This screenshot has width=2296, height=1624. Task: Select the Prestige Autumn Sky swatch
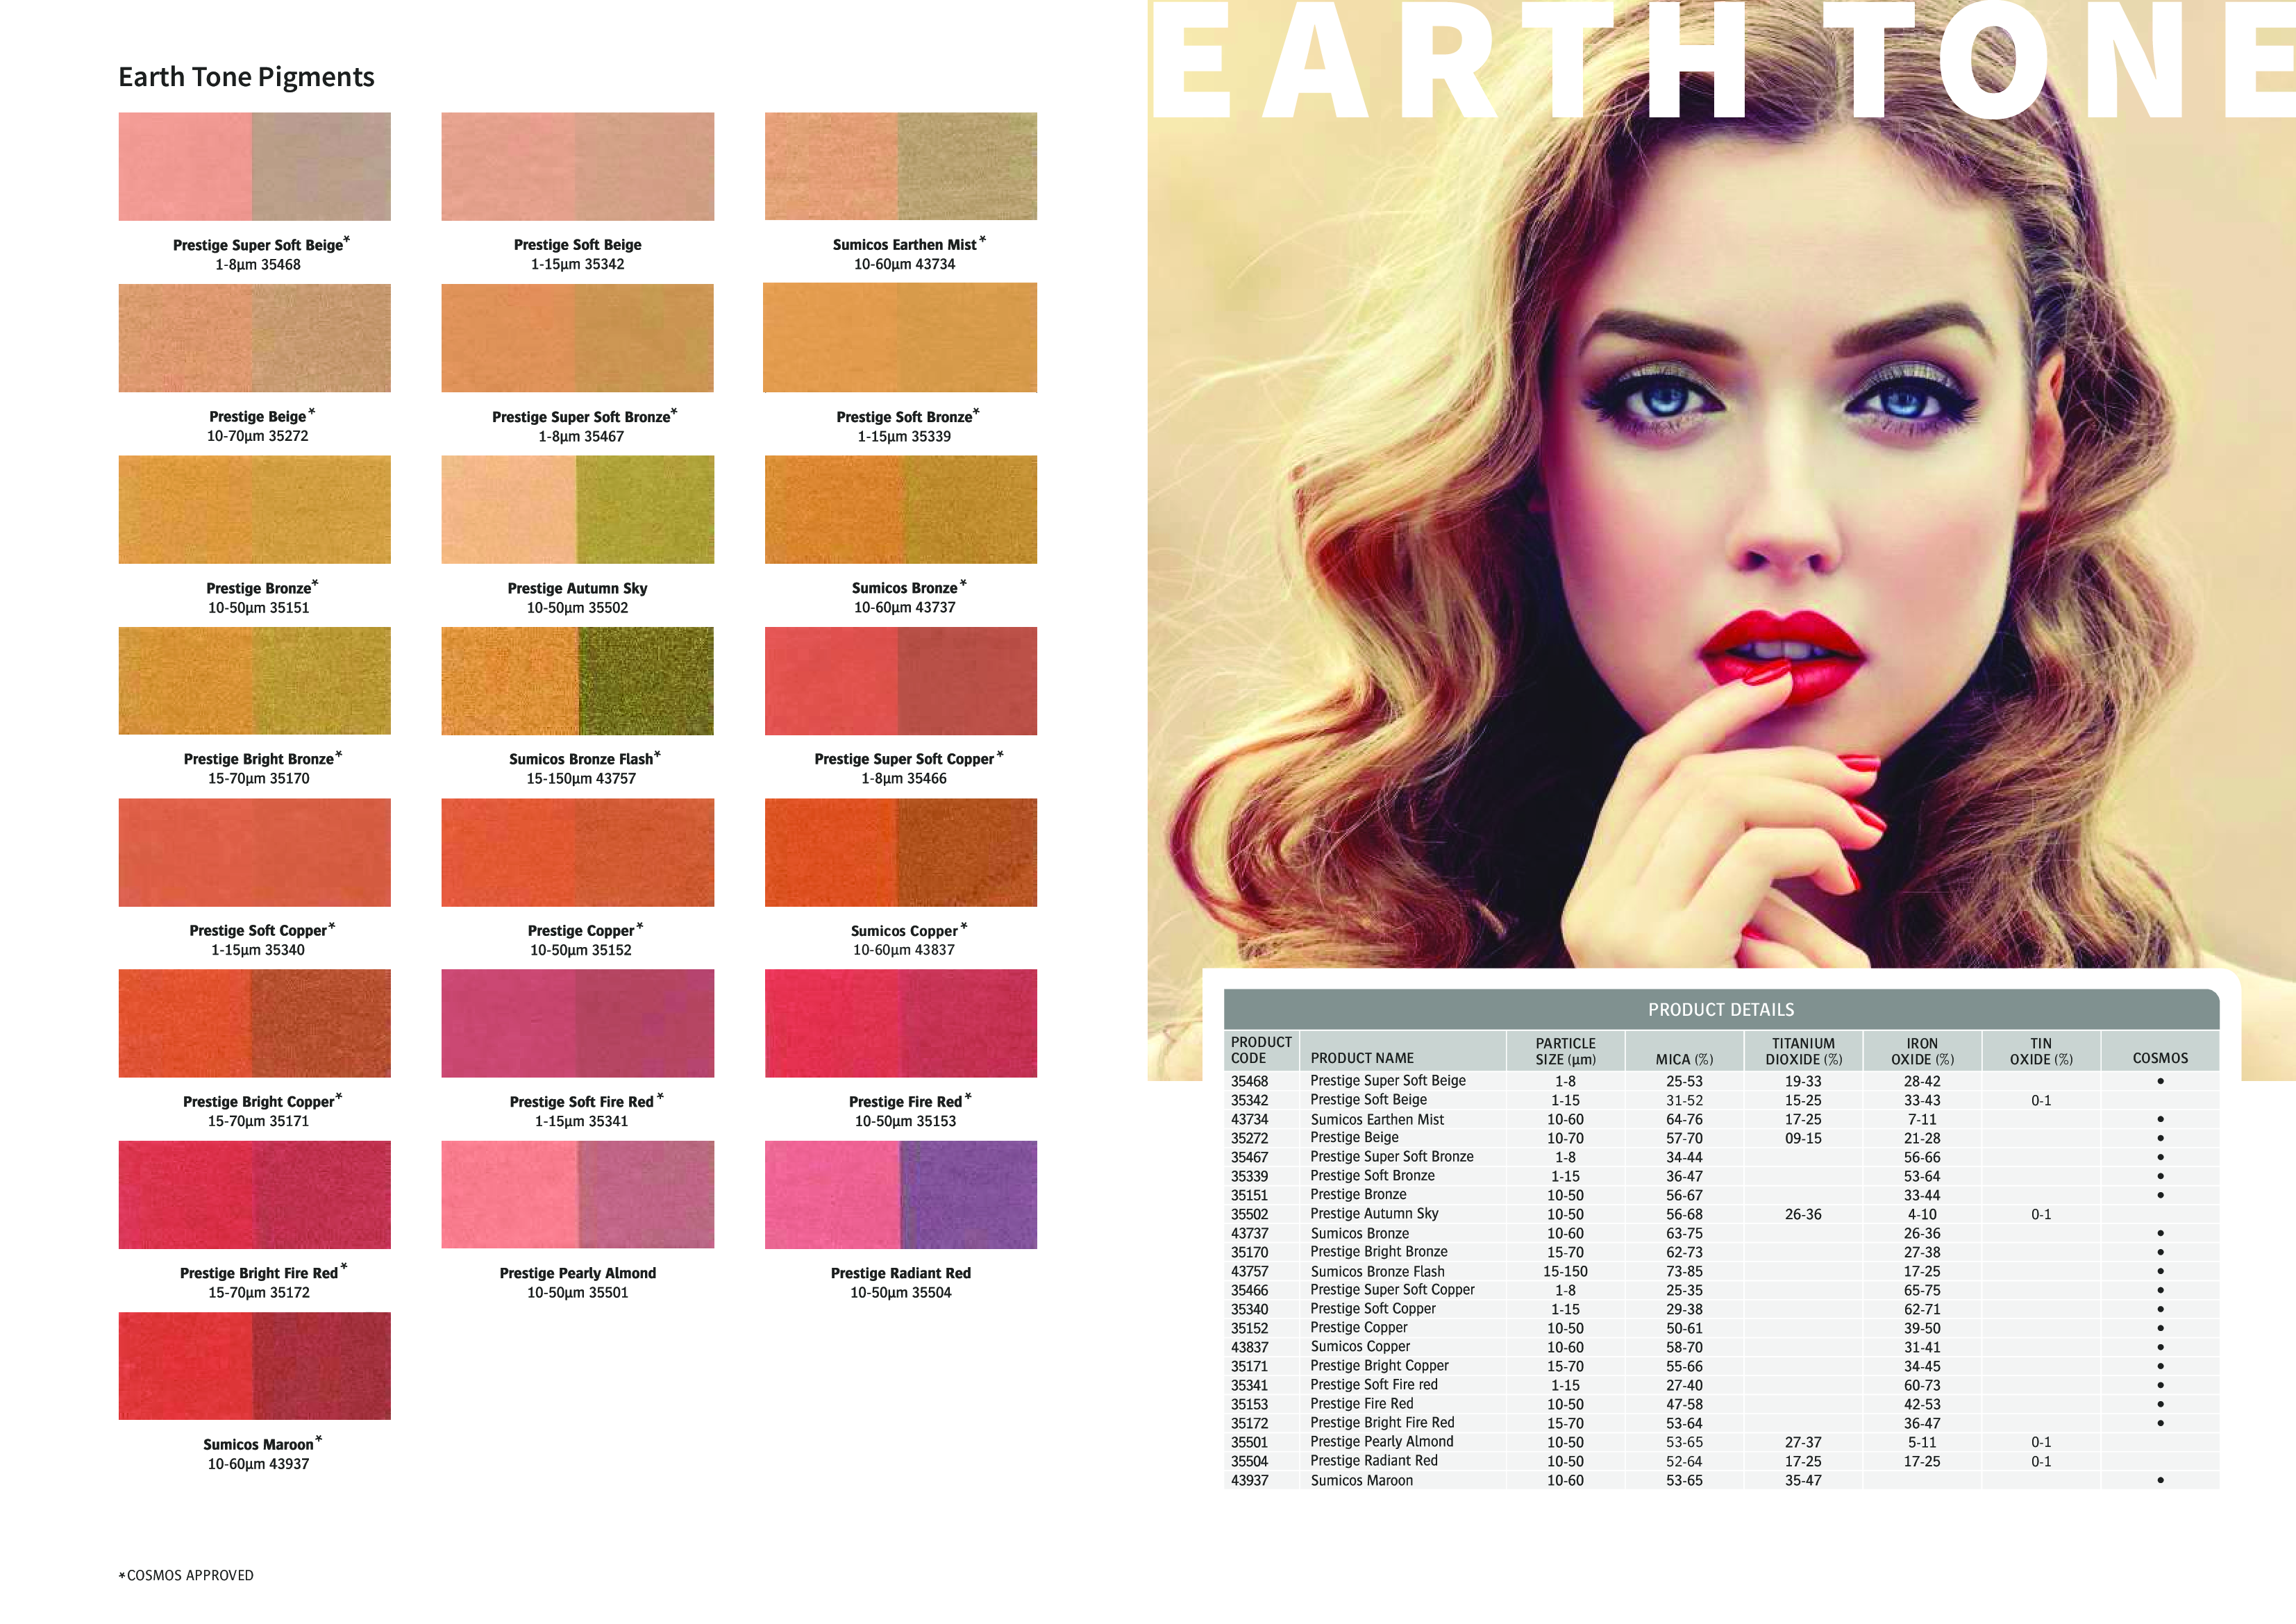578,510
